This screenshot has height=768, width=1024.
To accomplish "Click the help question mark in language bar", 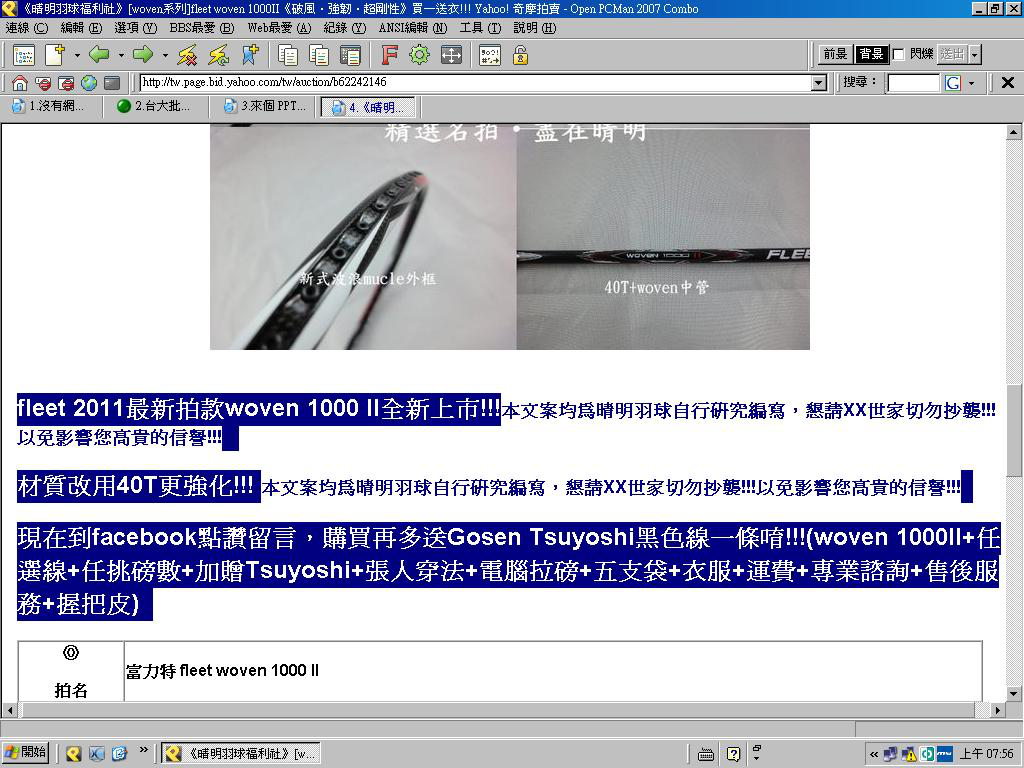I will (x=733, y=754).
